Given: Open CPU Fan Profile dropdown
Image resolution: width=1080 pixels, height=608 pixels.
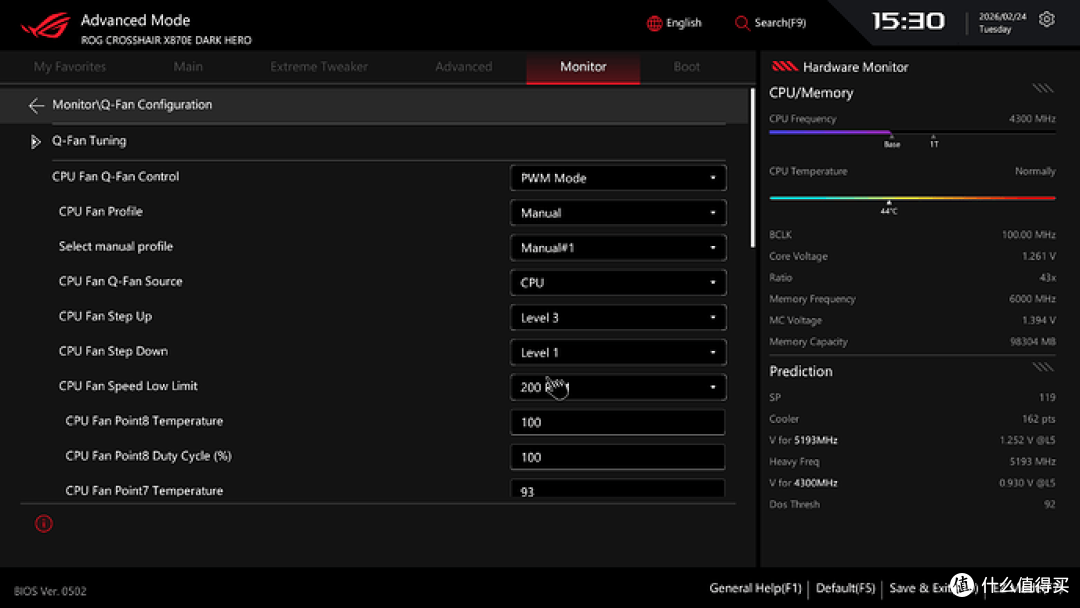Looking at the screenshot, I should coord(618,213).
